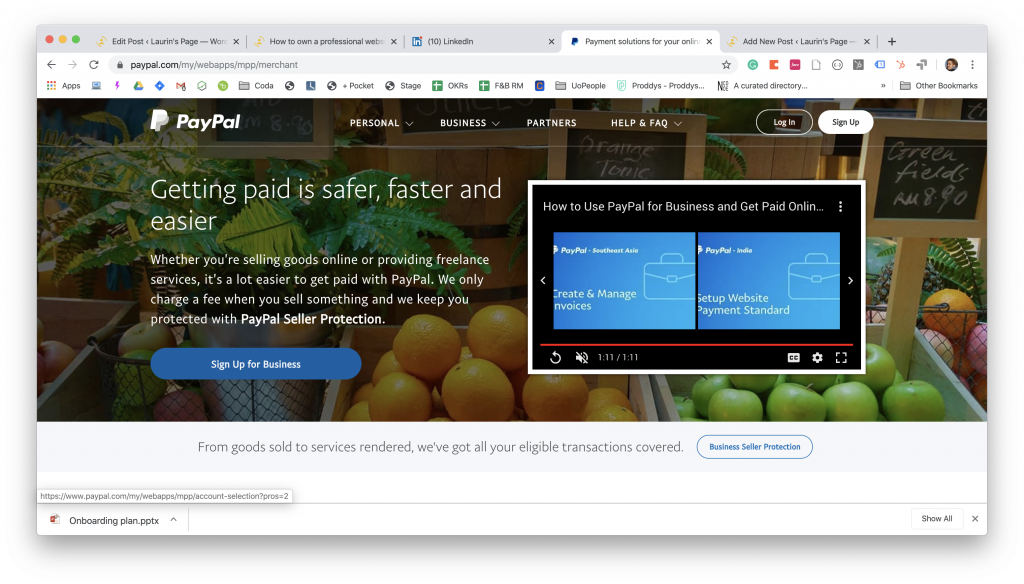Open the F&B RM bookmark
The height and width of the screenshot is (584, 1024).
click(x=501, y=86)
